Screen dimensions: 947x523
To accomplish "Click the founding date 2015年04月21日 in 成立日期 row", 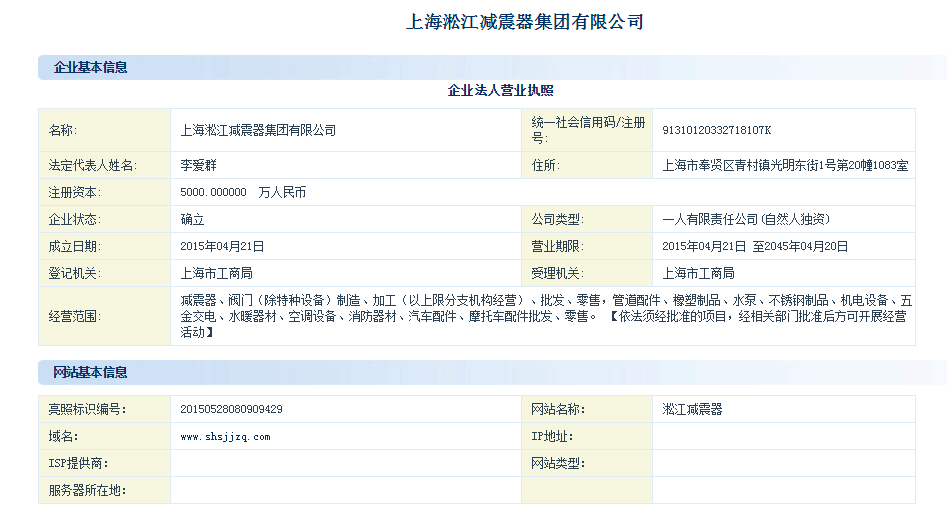I will (222, 246).
